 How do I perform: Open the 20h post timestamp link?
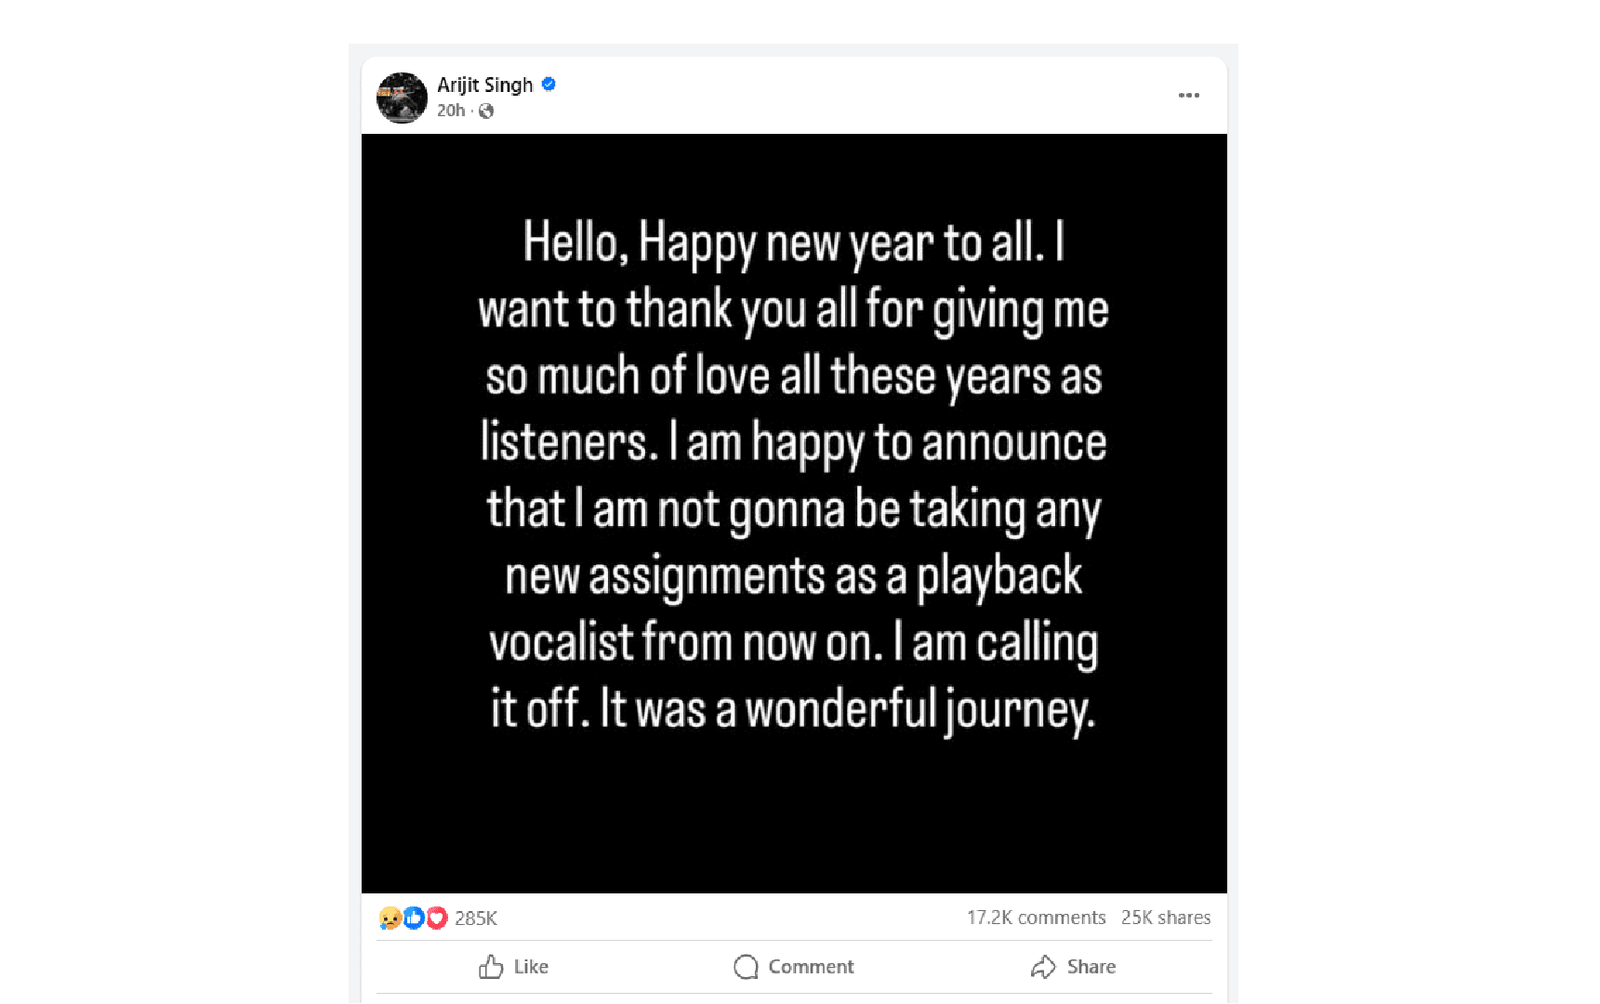[450, 111]
